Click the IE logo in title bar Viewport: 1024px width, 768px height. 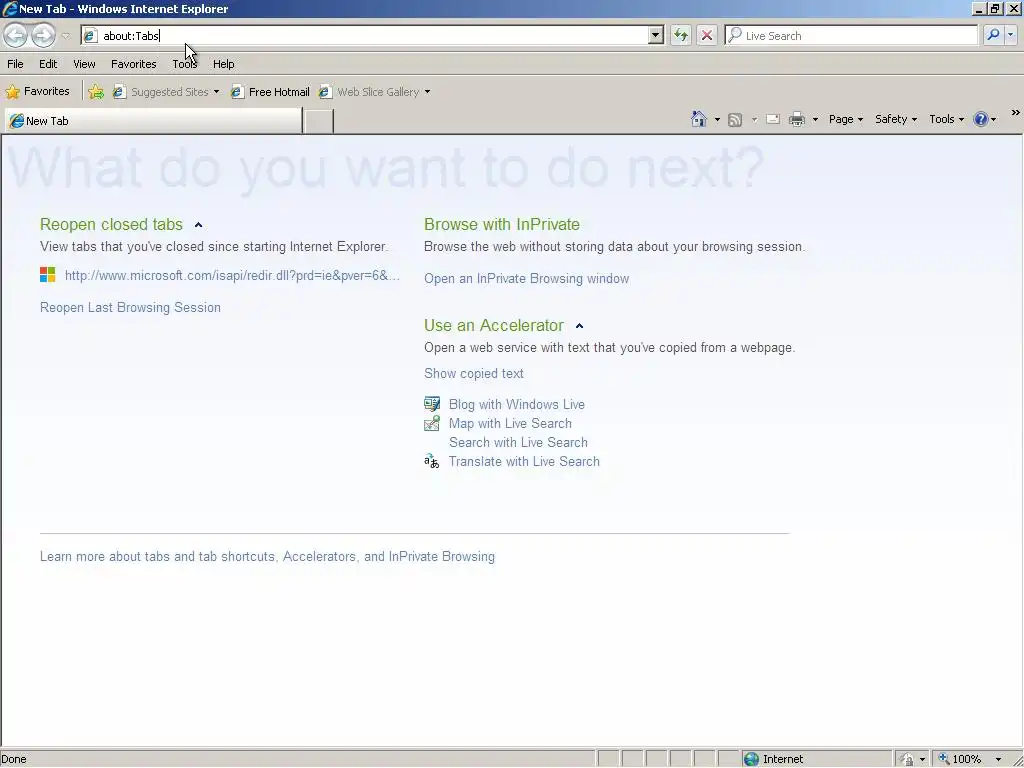10,8
